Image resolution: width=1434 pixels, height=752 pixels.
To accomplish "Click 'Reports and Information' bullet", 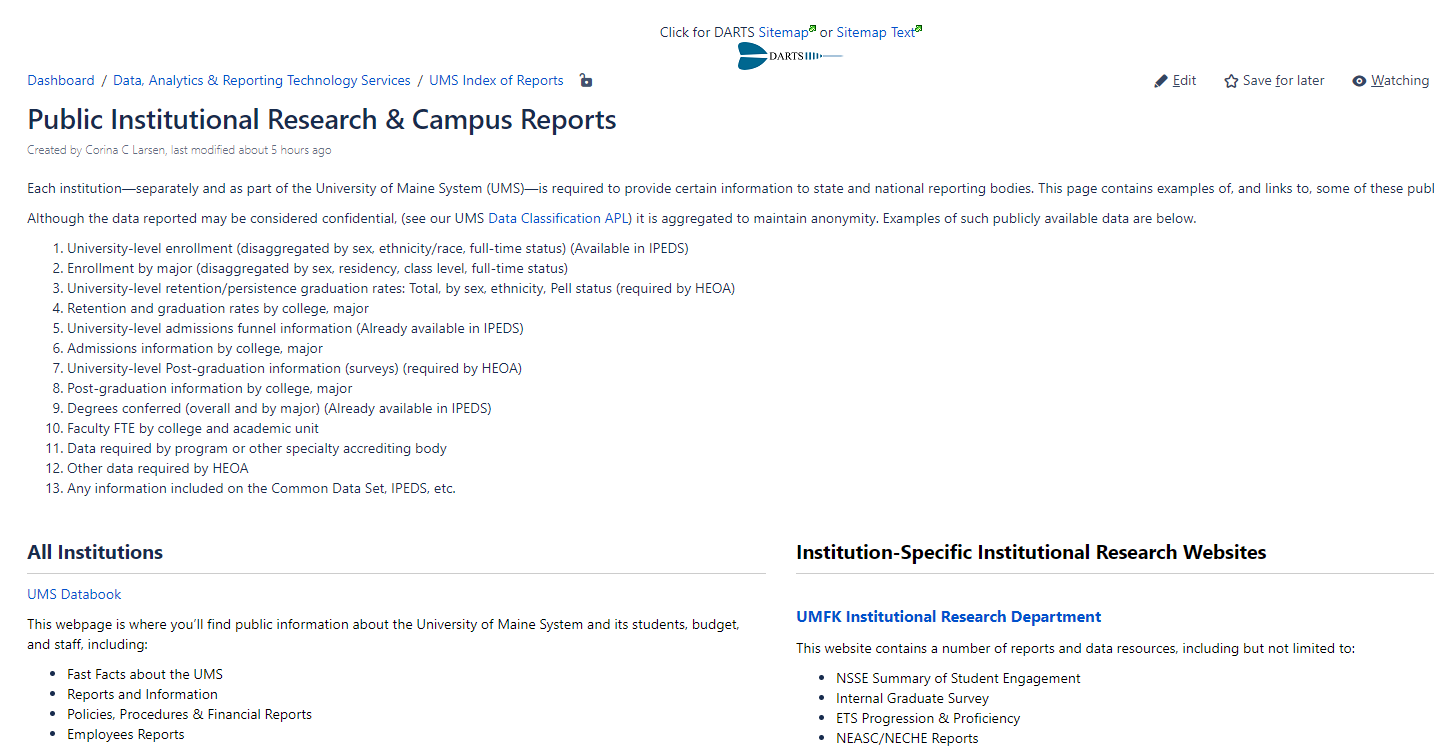I will 142,694.
